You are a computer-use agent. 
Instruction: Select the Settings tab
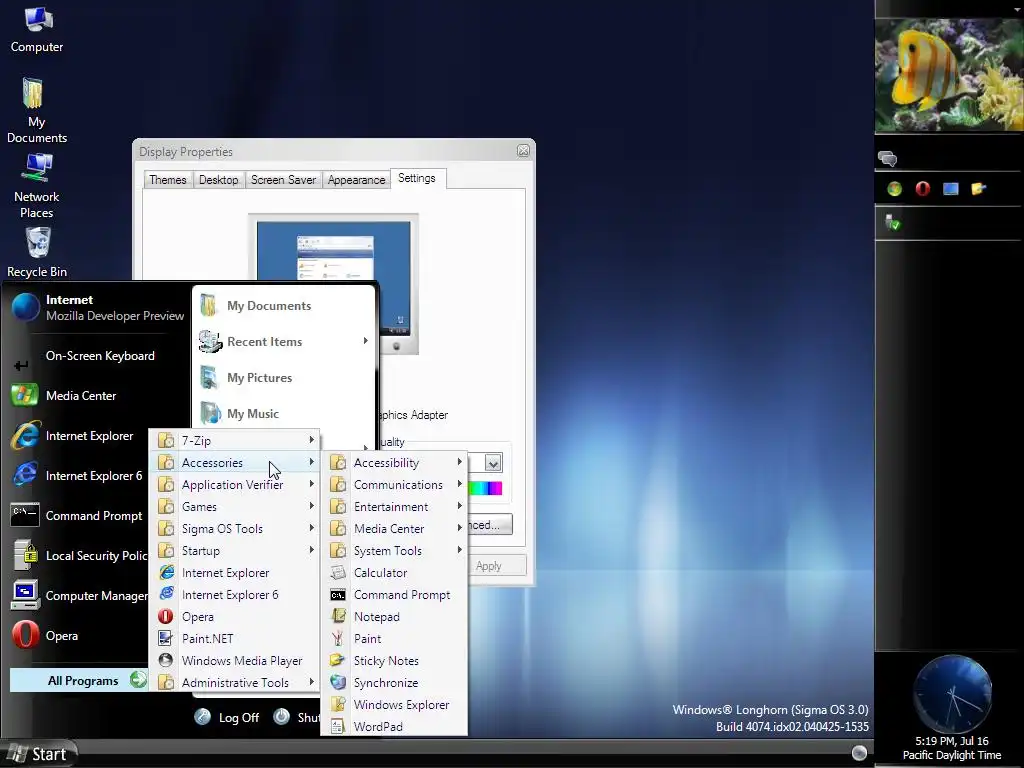click(x=417, y=178)
